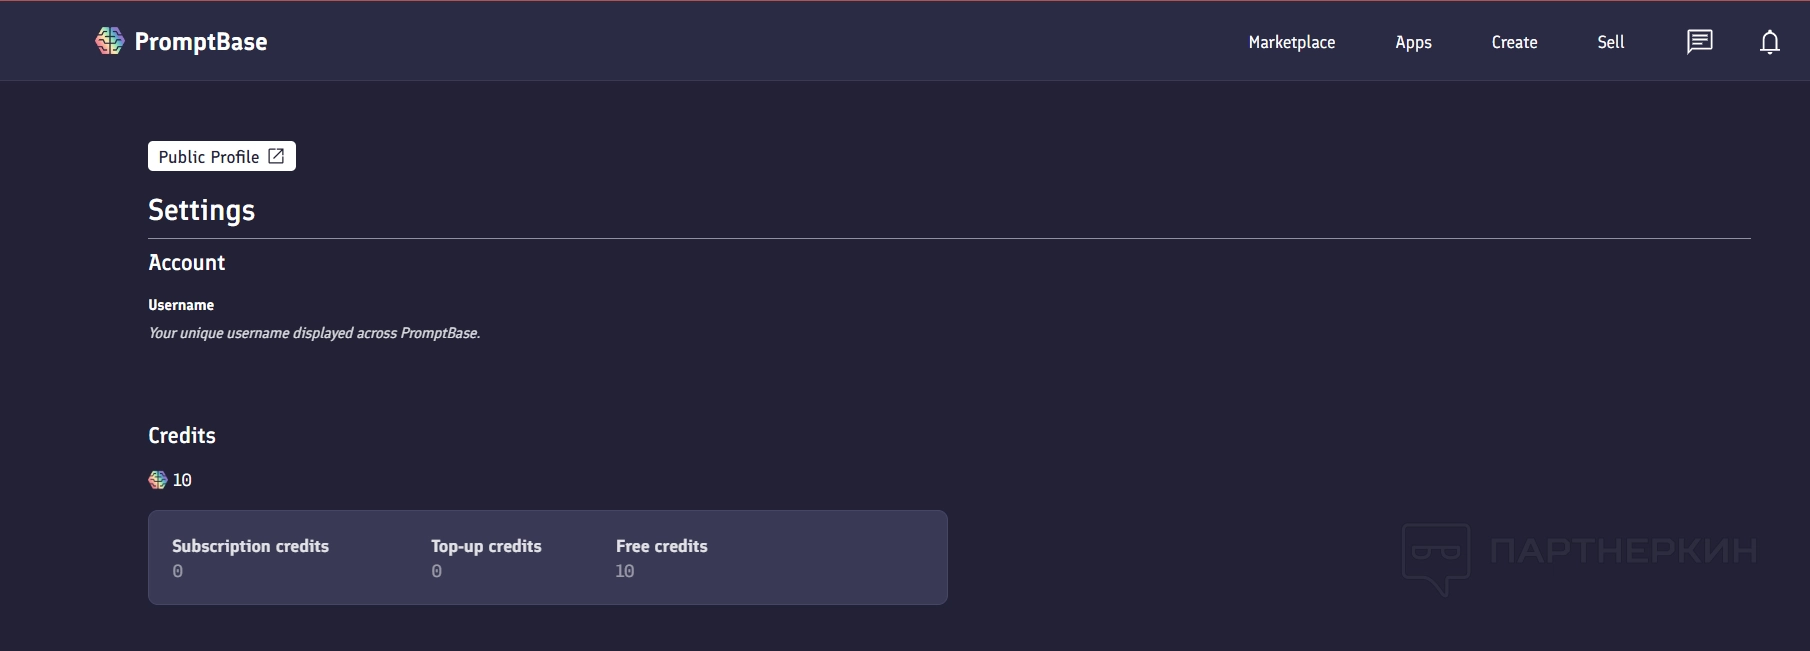Click the Credits section heading
1810x651 pixels.
tap(182, 436)
